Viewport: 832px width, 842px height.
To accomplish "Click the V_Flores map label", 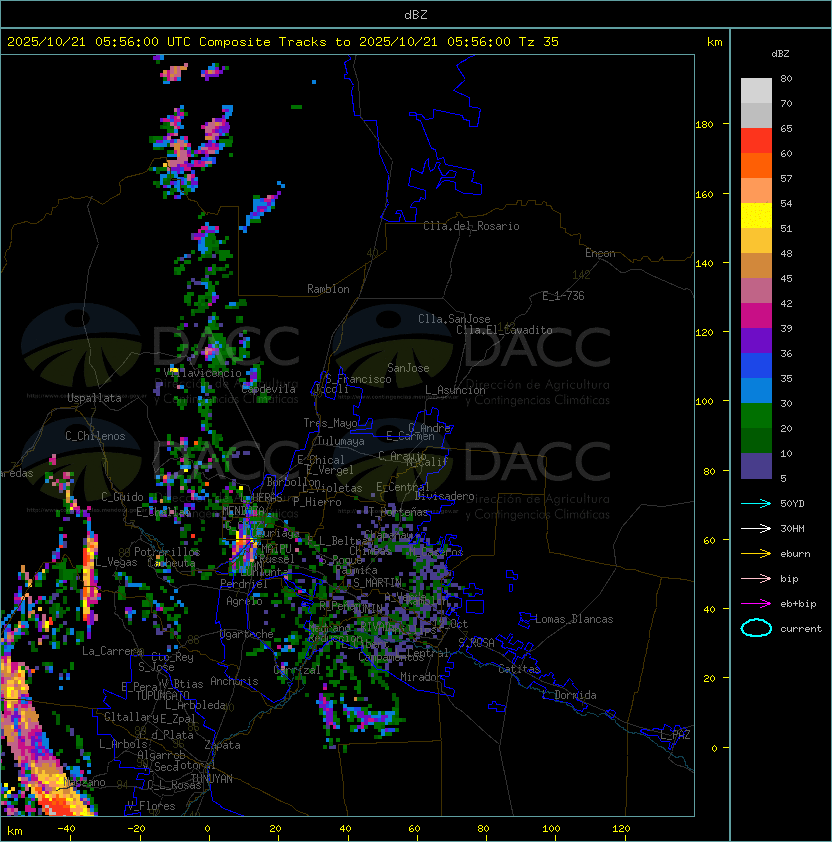I will coord(151,806).
